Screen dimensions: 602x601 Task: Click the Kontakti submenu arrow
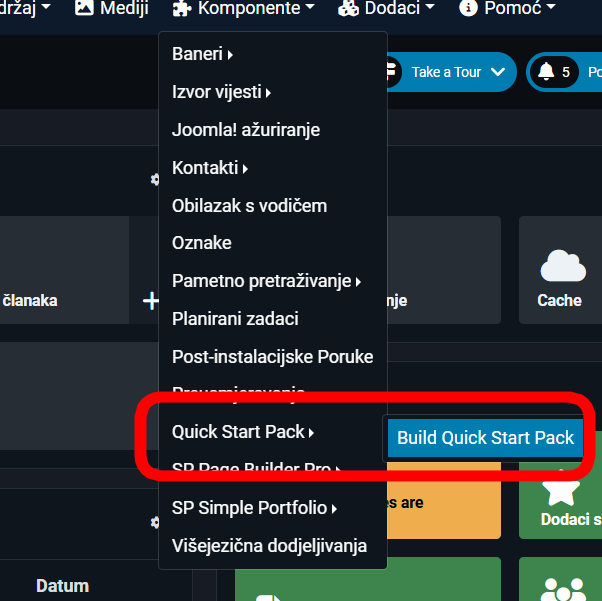(245, 169)
